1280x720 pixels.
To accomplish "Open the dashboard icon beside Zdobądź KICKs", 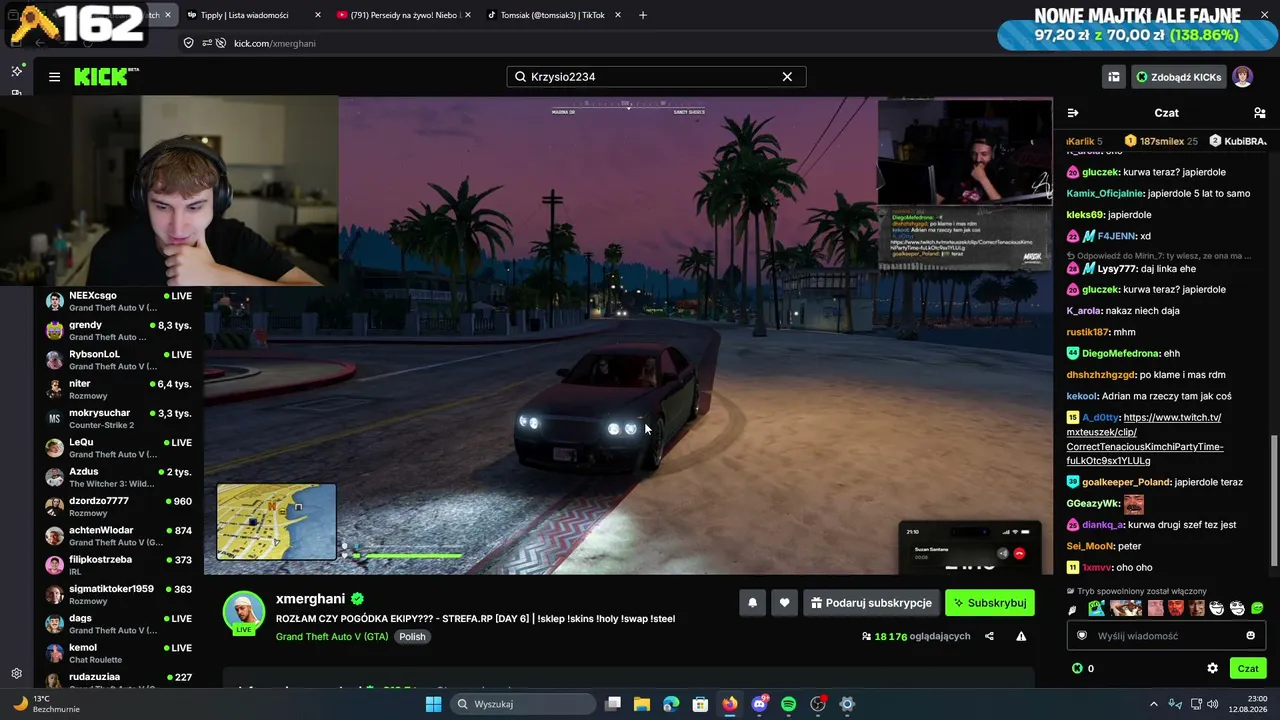I will point(1113,77).
